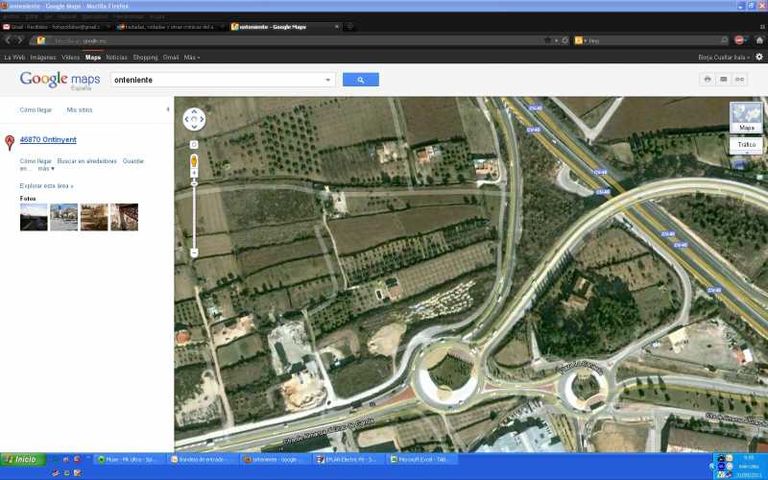Click the red location marker A
This screenshot has height=480, width=768.
pos(10,142)
